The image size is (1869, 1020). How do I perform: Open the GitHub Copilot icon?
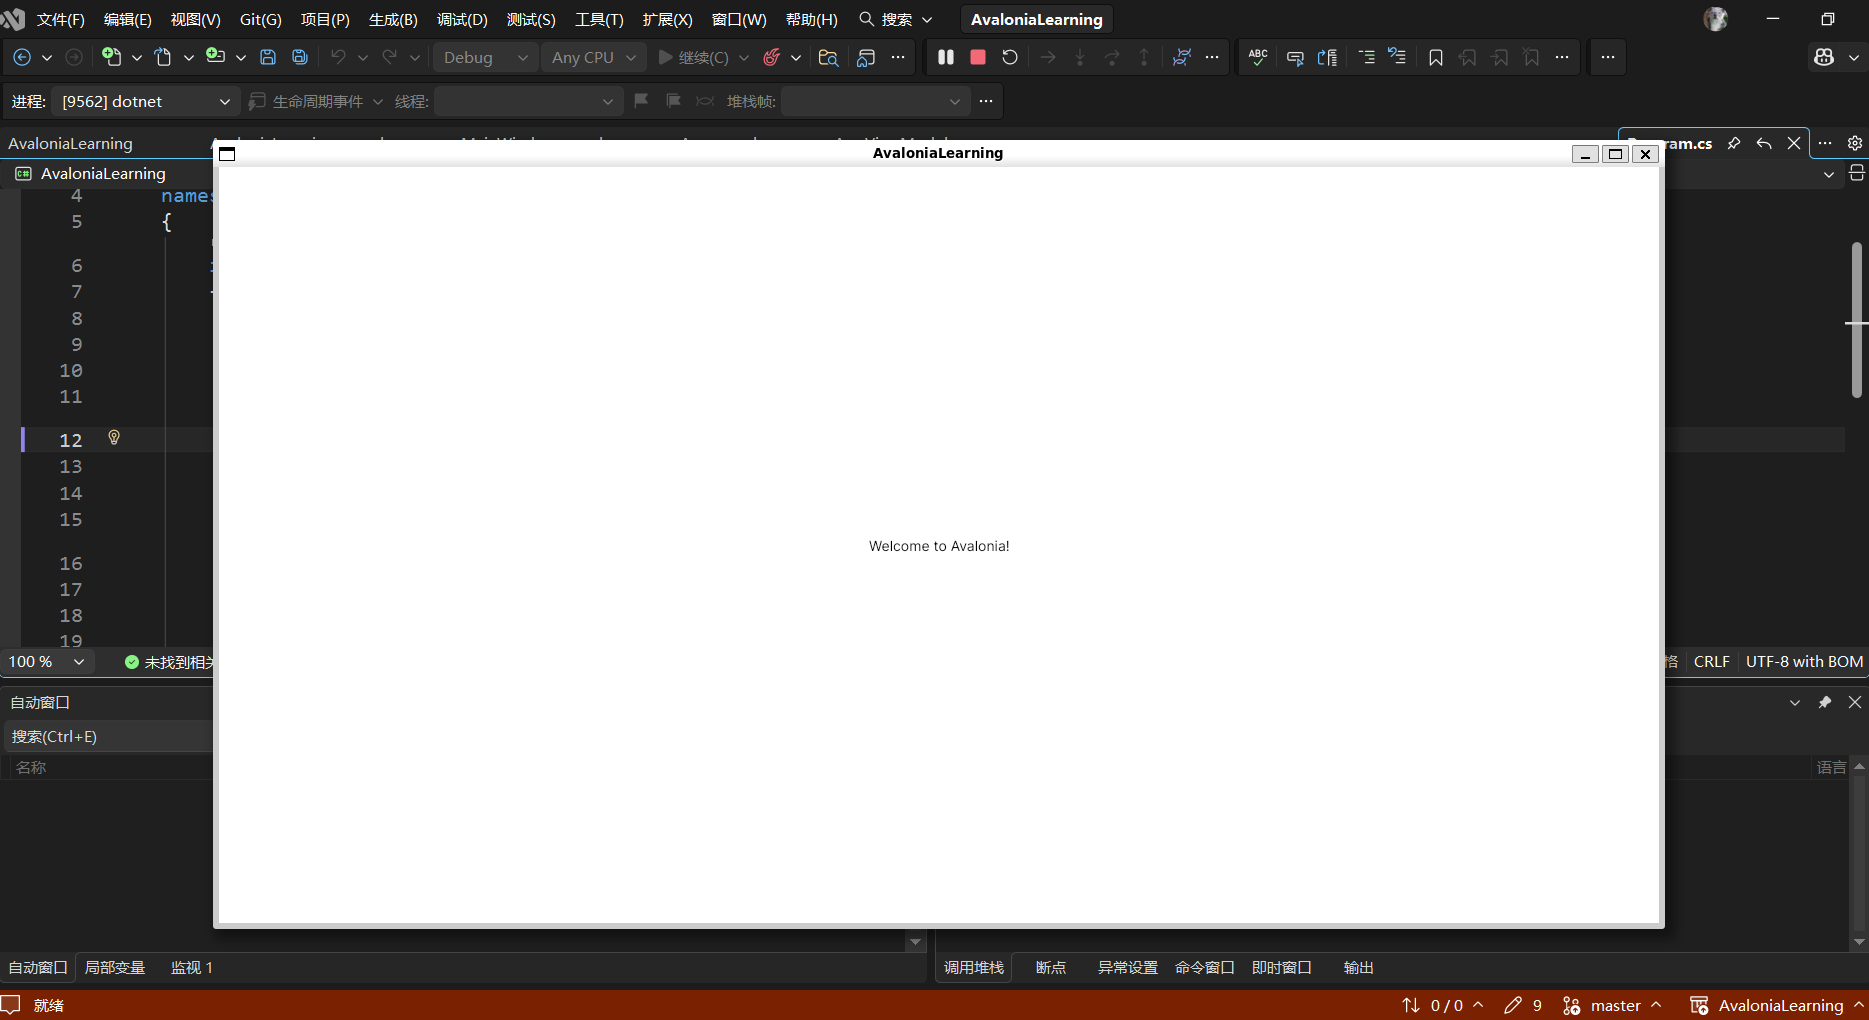(x=1824, y=57)
